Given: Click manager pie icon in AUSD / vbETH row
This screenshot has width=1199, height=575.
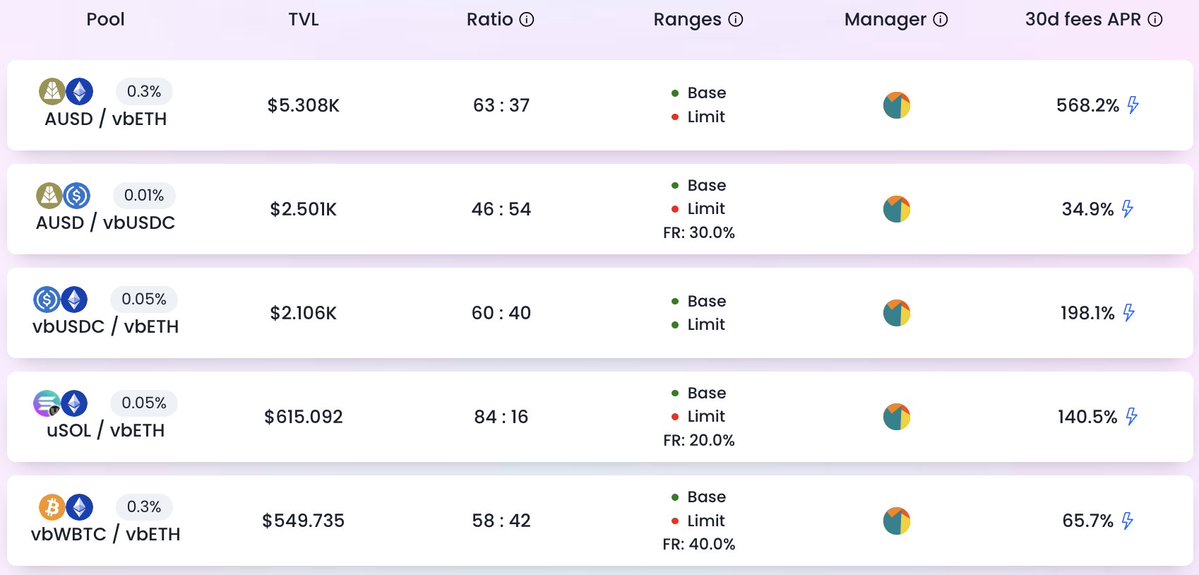Looking at the screenshot, I should 897,105.
